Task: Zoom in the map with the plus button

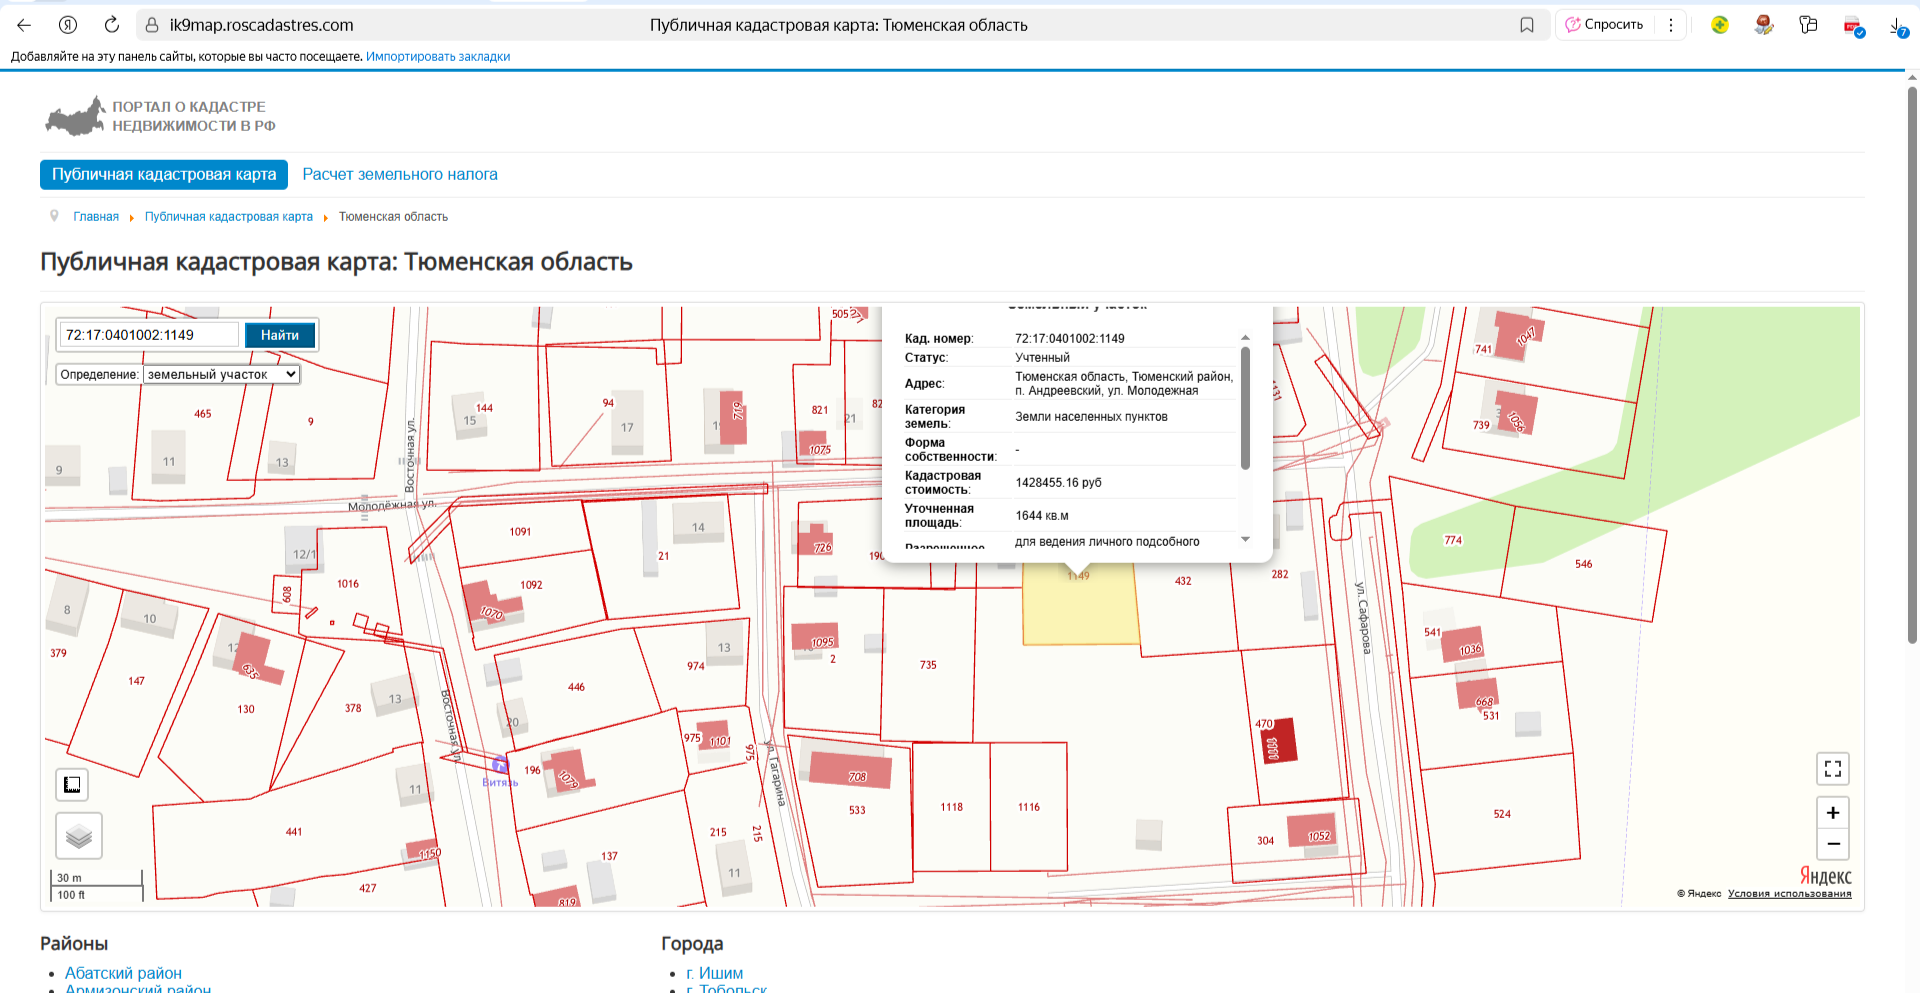Action: point(1833,813)
